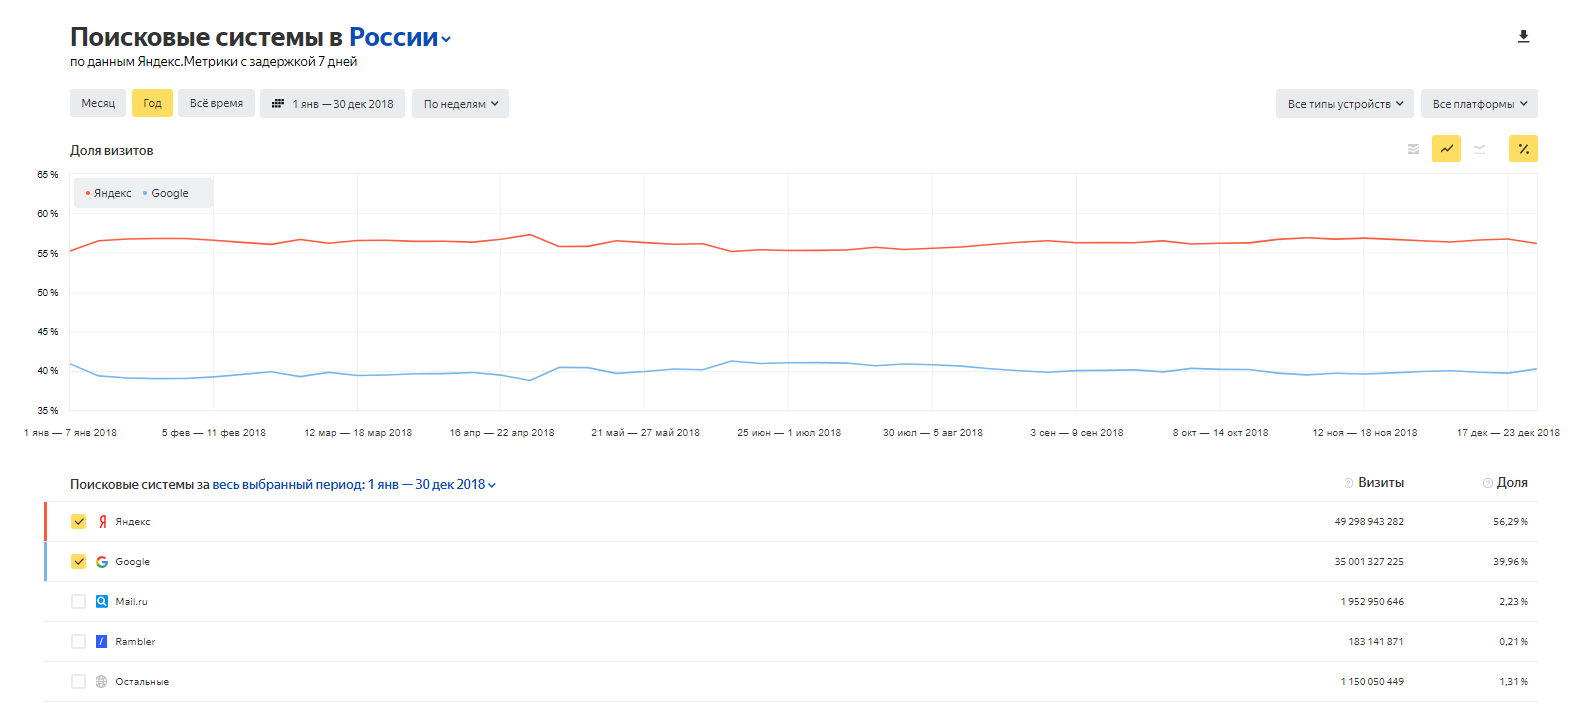This screenshot has width=1580, height=717.
Task: Uncheck the Яндекс checkbox
Action: coord(78,522)
